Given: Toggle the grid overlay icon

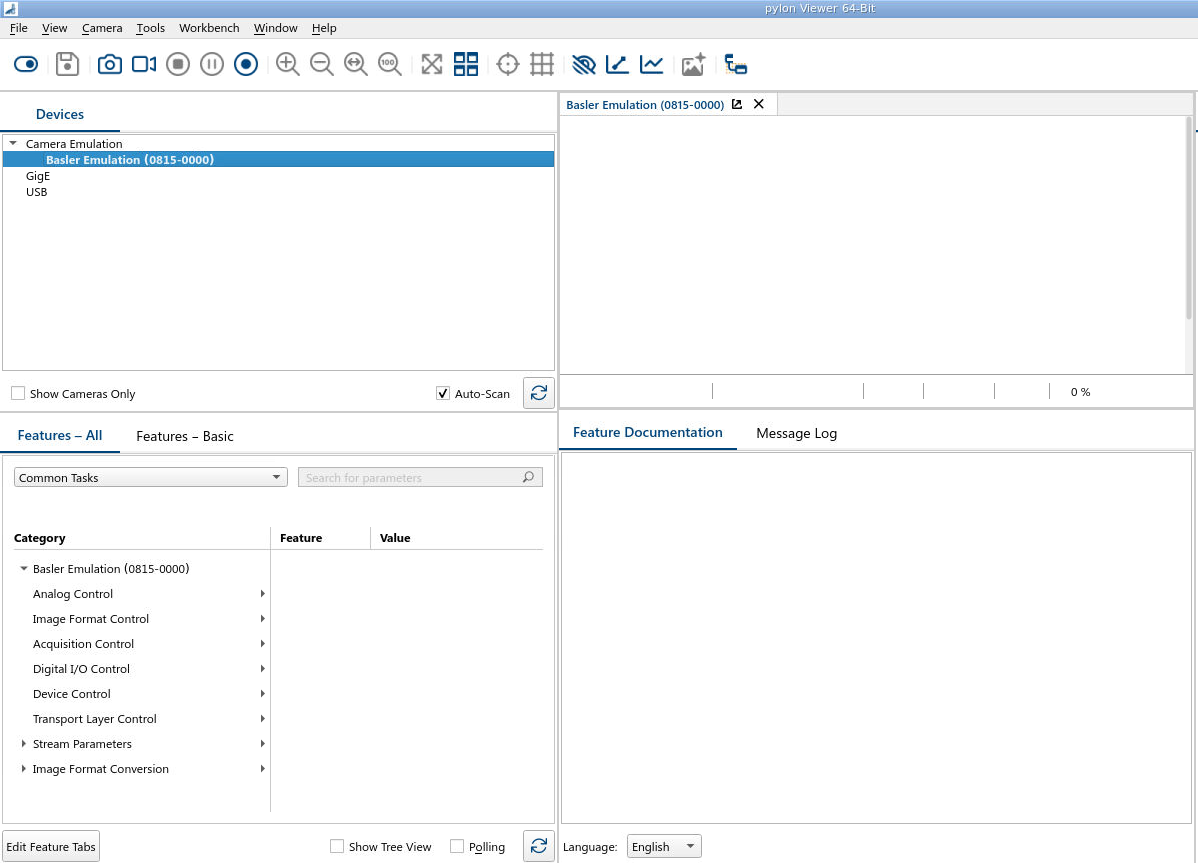Looking at the screenshot, I should pos(542,64).
